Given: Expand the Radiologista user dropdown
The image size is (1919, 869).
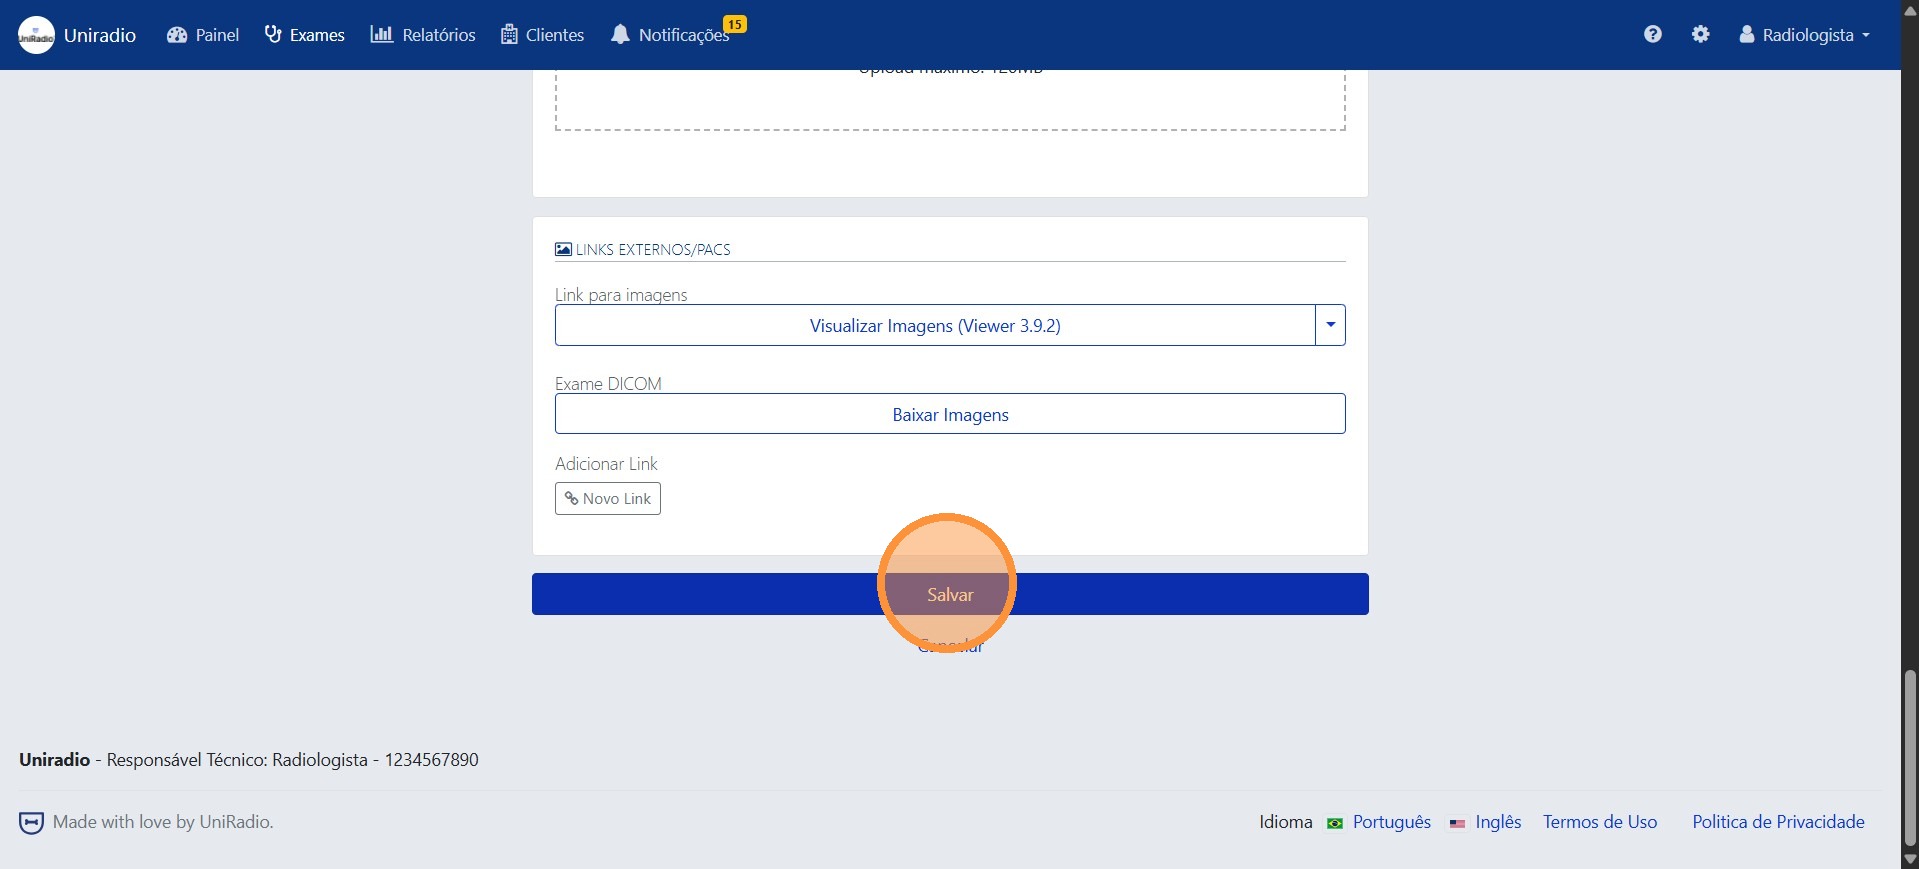Looking at the screenshot, I should (x=1805, y=35).
